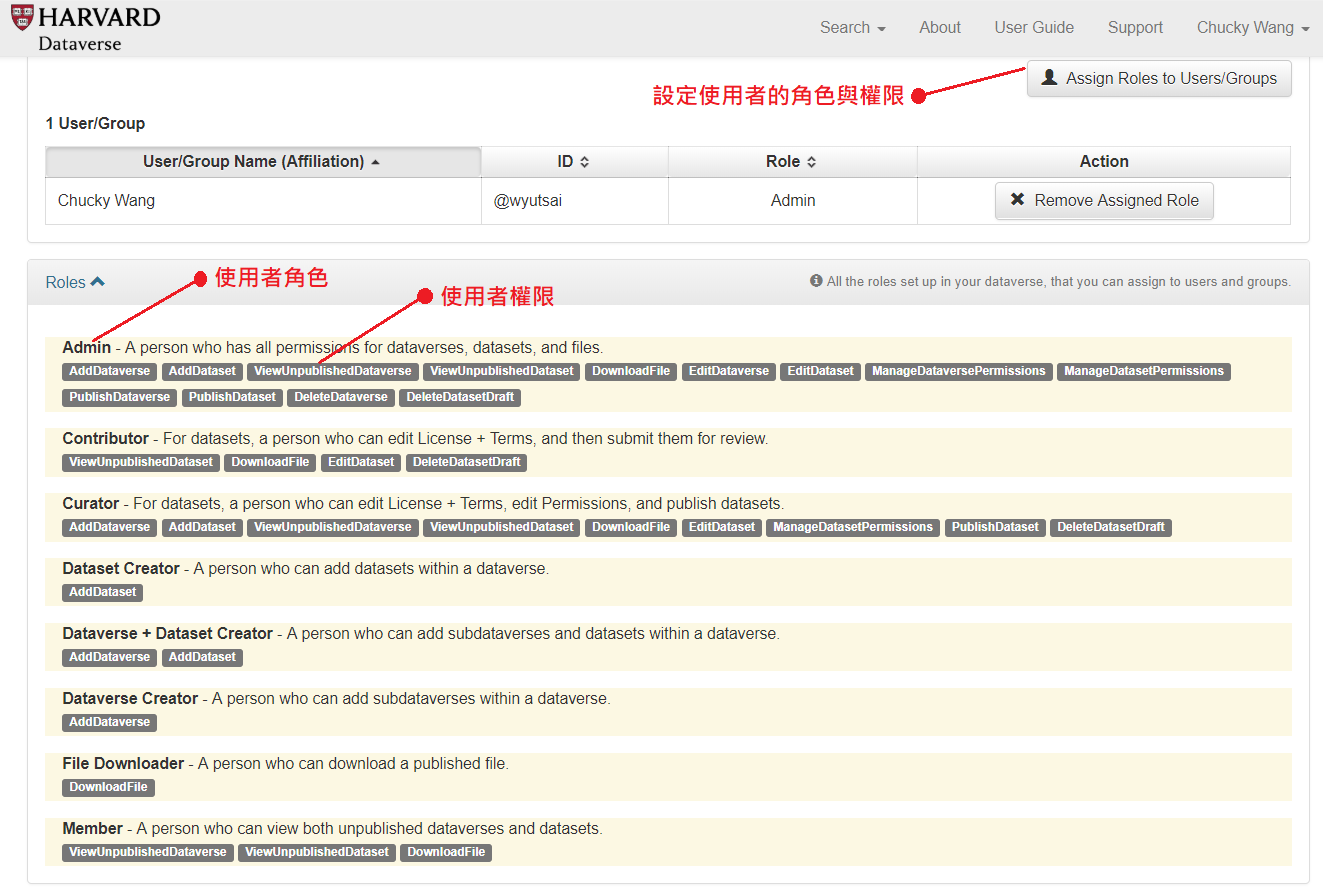The height and width of the screenshot is (893, 1323).
Task: Click Curator's ManageDatasetPermissions tag
Action: click(853, 527)
